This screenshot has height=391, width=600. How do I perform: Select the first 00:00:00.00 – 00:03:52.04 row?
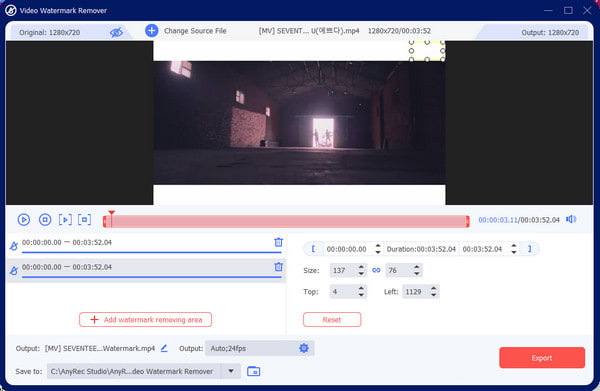(x=146, y=245)
